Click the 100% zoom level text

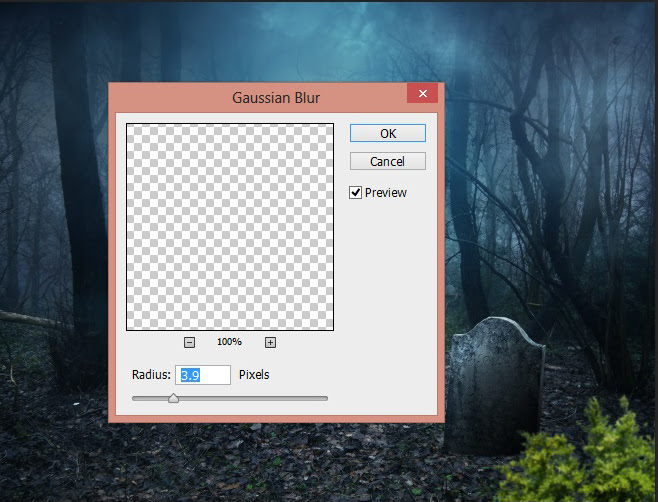pos(229,342)
